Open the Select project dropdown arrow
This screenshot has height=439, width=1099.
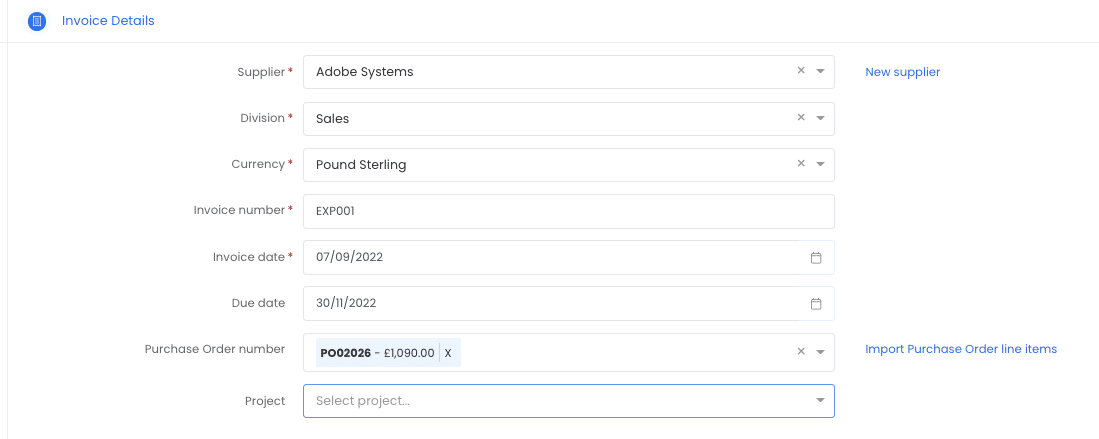(x=820, y=400)
